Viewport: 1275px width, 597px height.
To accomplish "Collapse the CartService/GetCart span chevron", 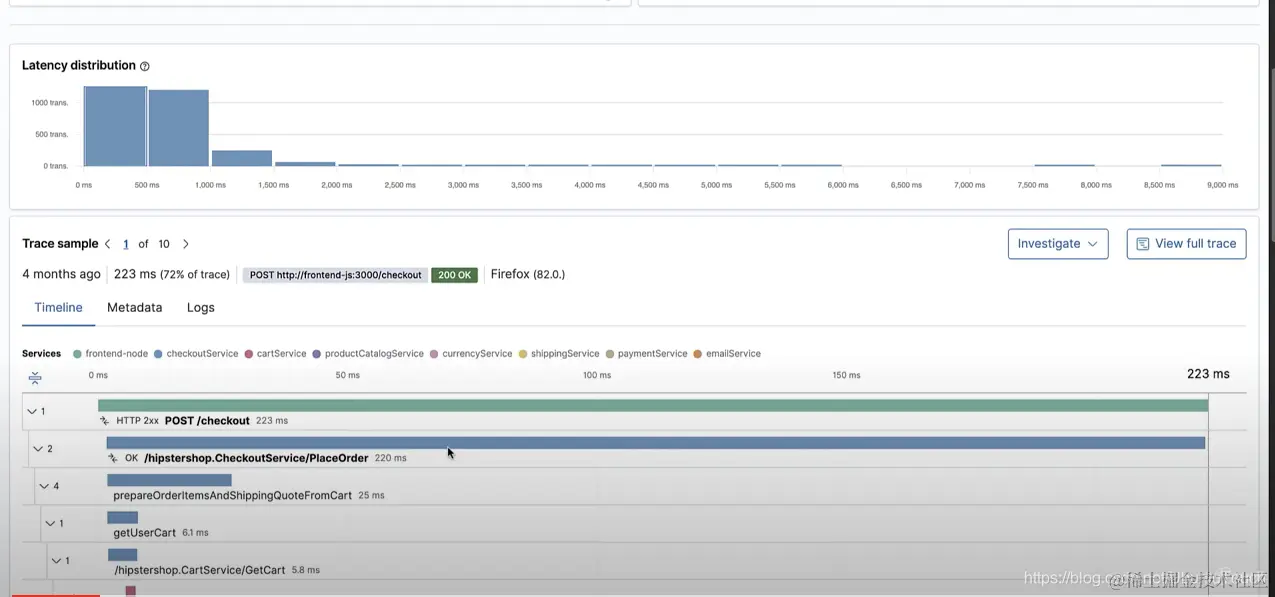I will click(56, 561).
